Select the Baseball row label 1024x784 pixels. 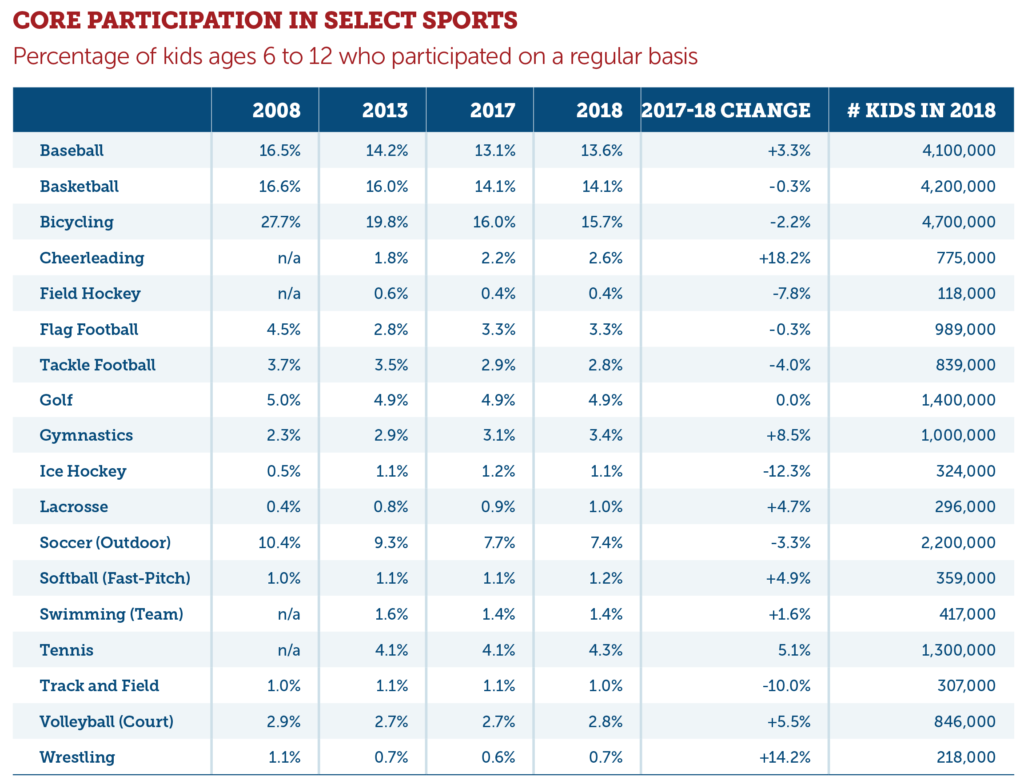pos(72,151)
